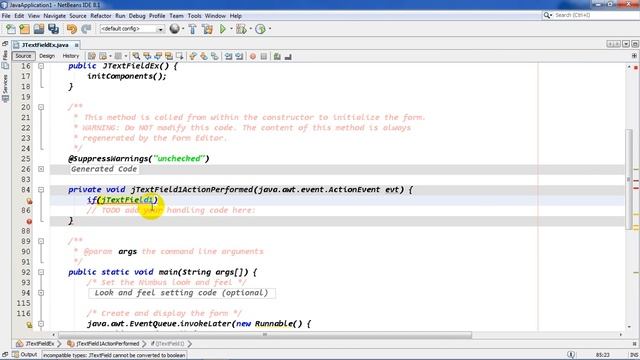
Task: Click the Search (Ctrl+I) field
Action: tap(590, 15)
